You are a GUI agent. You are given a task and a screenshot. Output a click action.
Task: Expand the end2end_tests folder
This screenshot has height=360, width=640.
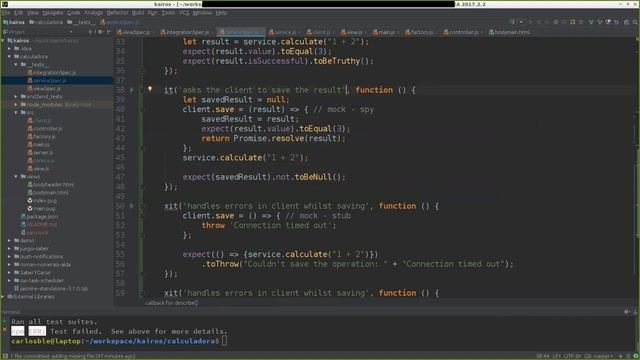pos(16,97)
